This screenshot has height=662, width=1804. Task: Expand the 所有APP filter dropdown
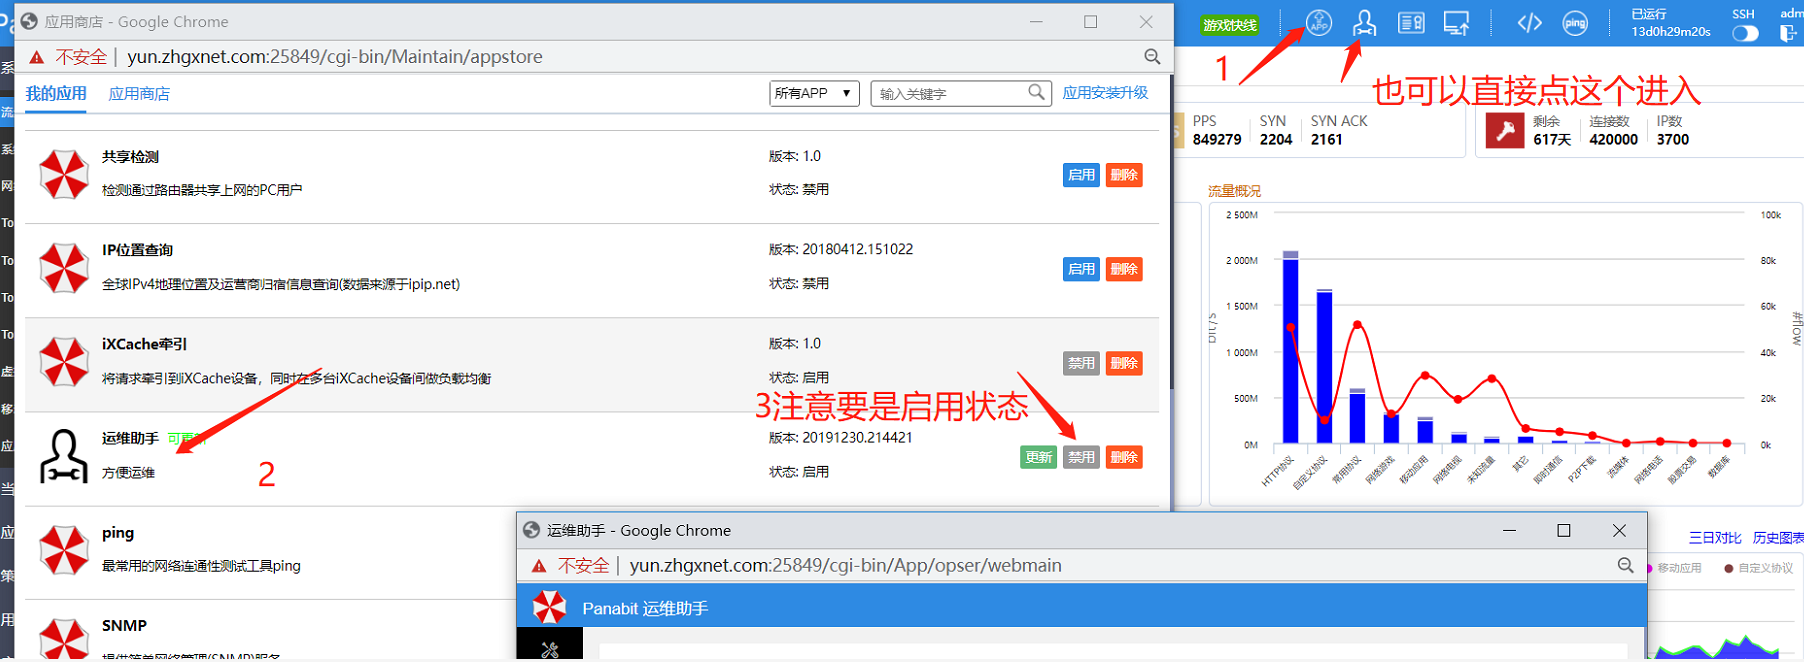tap(814, 93)
